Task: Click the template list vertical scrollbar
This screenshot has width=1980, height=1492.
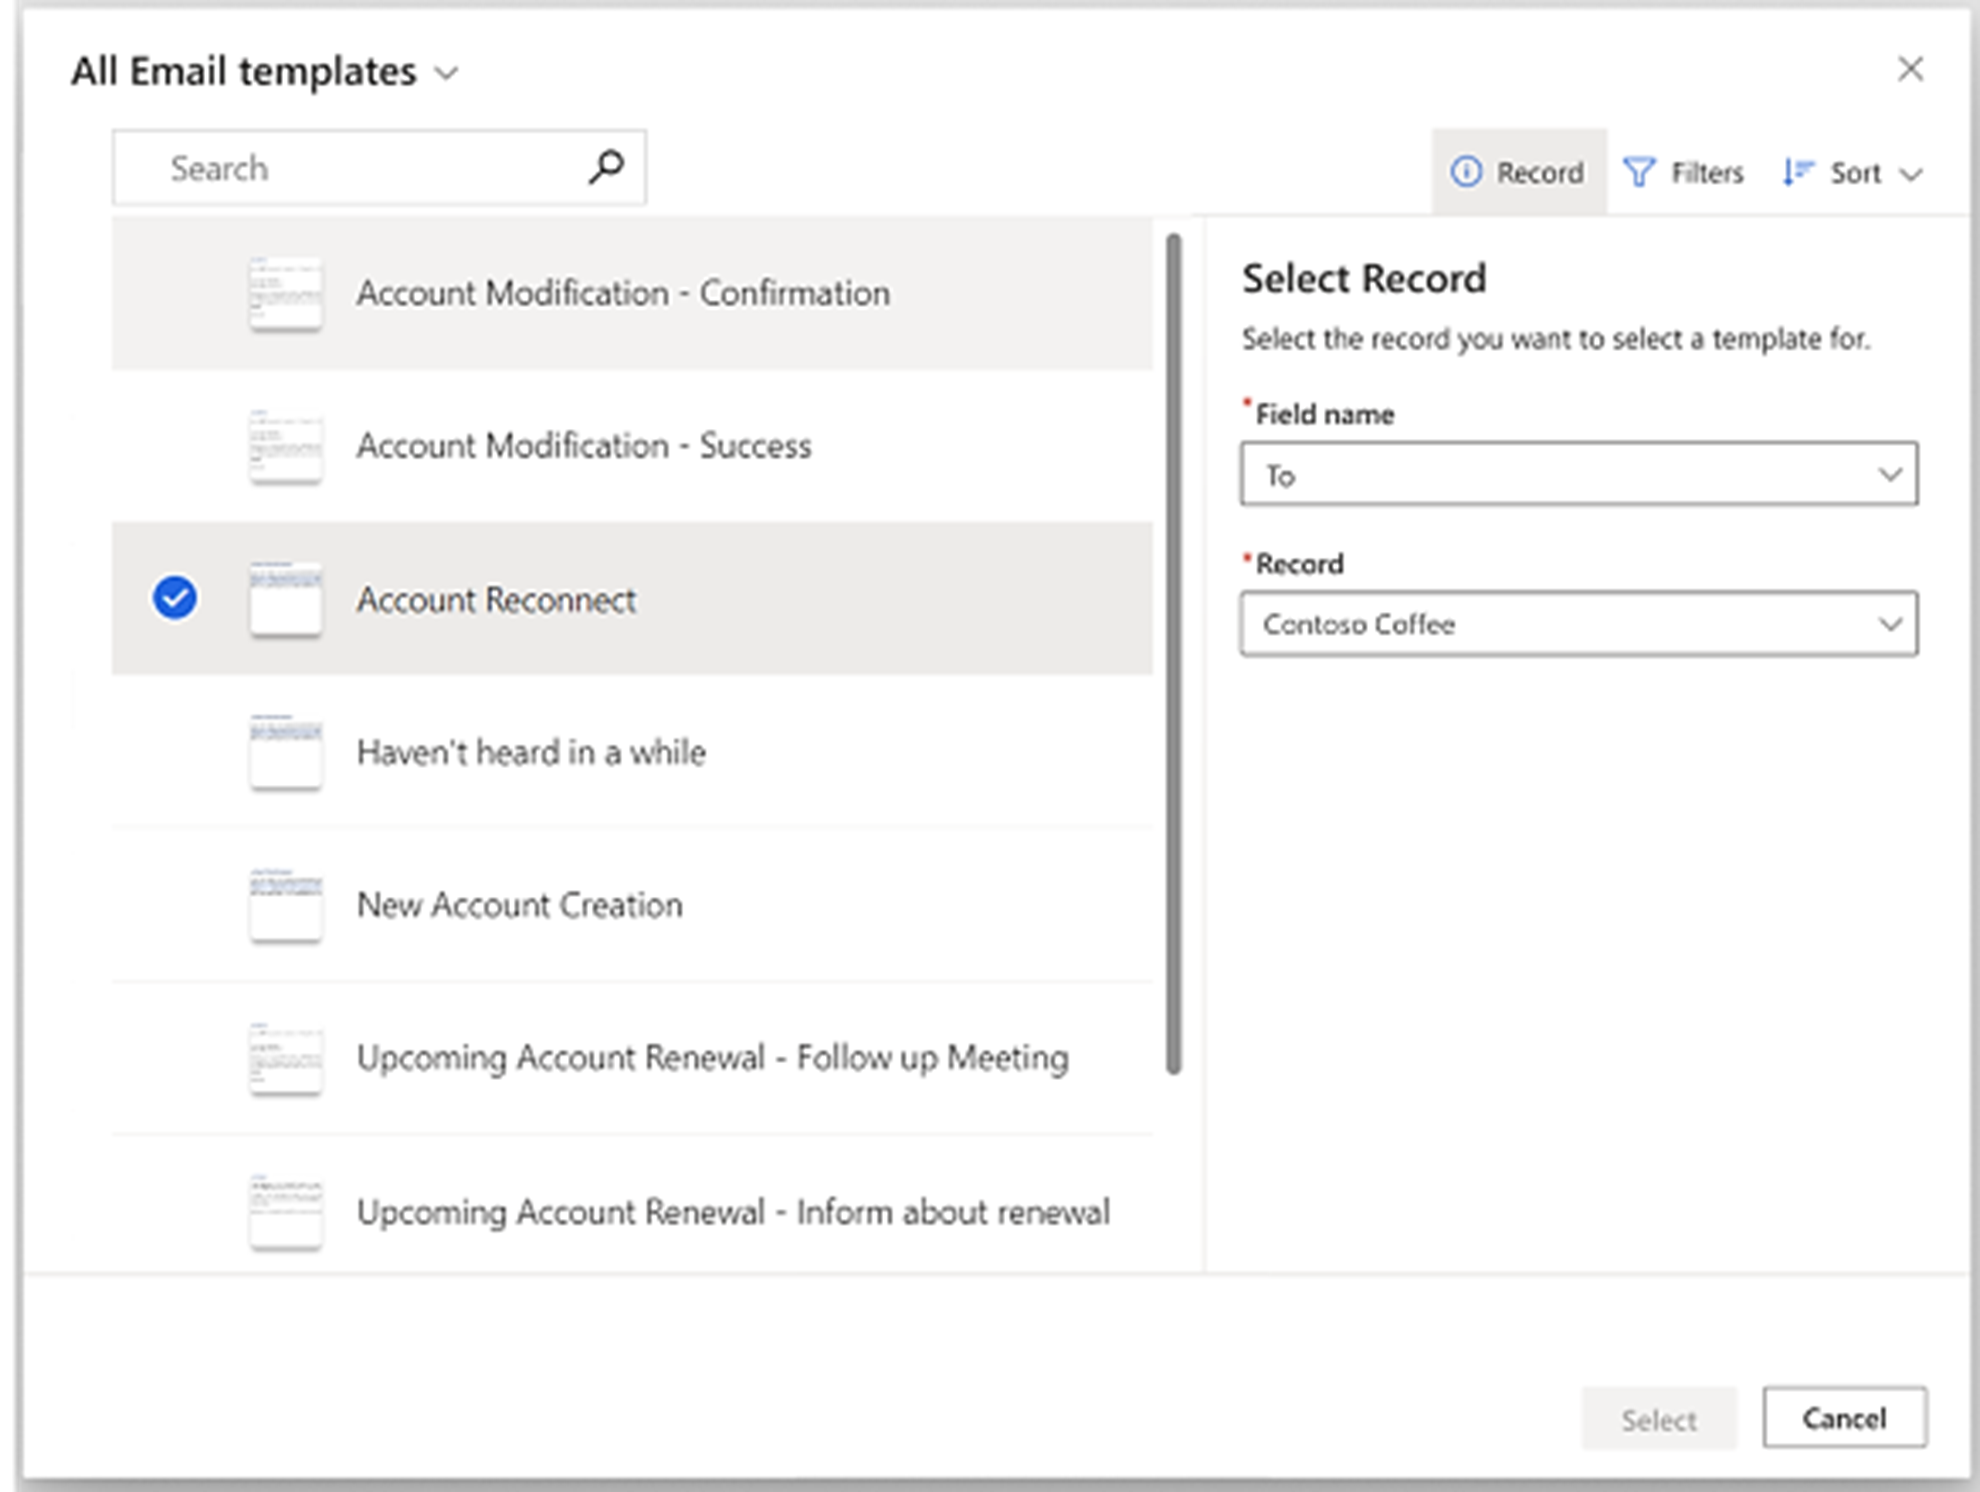Action: pyautogui.click(x=1174, y=654)
